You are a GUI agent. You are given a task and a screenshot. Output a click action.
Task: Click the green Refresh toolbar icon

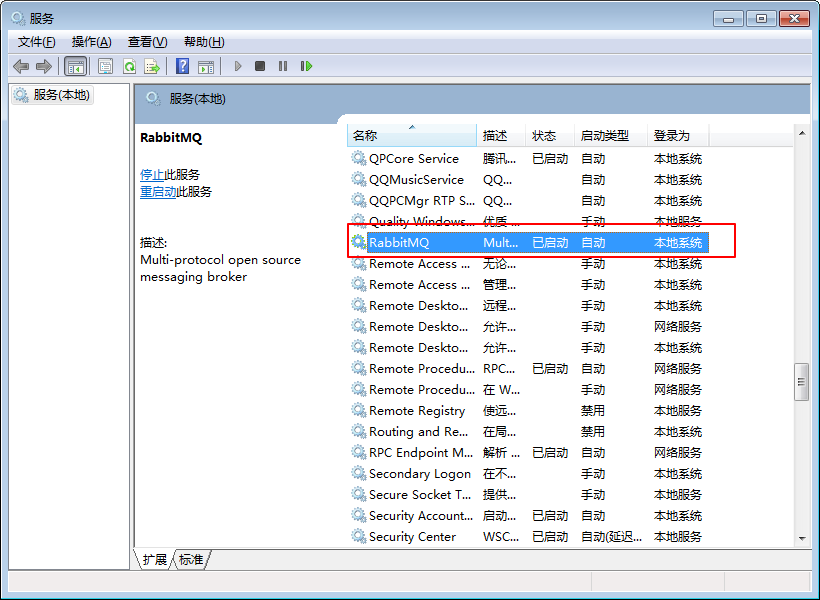point(129,66)
